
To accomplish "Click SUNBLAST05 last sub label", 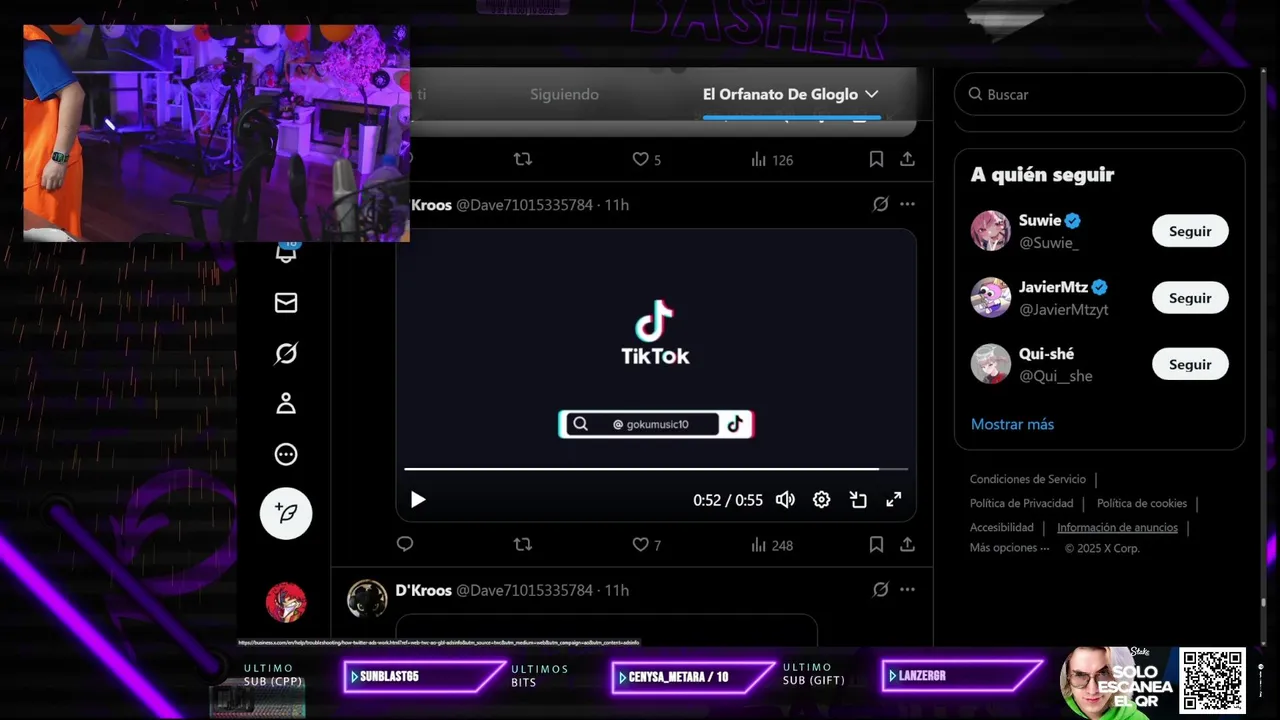I will point(389,677).
